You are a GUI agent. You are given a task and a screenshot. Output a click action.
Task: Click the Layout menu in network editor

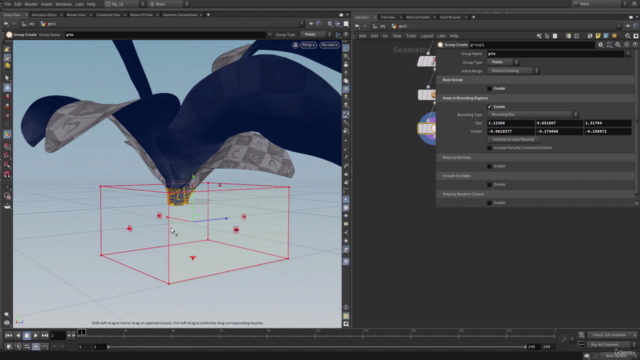coord(427,36)
